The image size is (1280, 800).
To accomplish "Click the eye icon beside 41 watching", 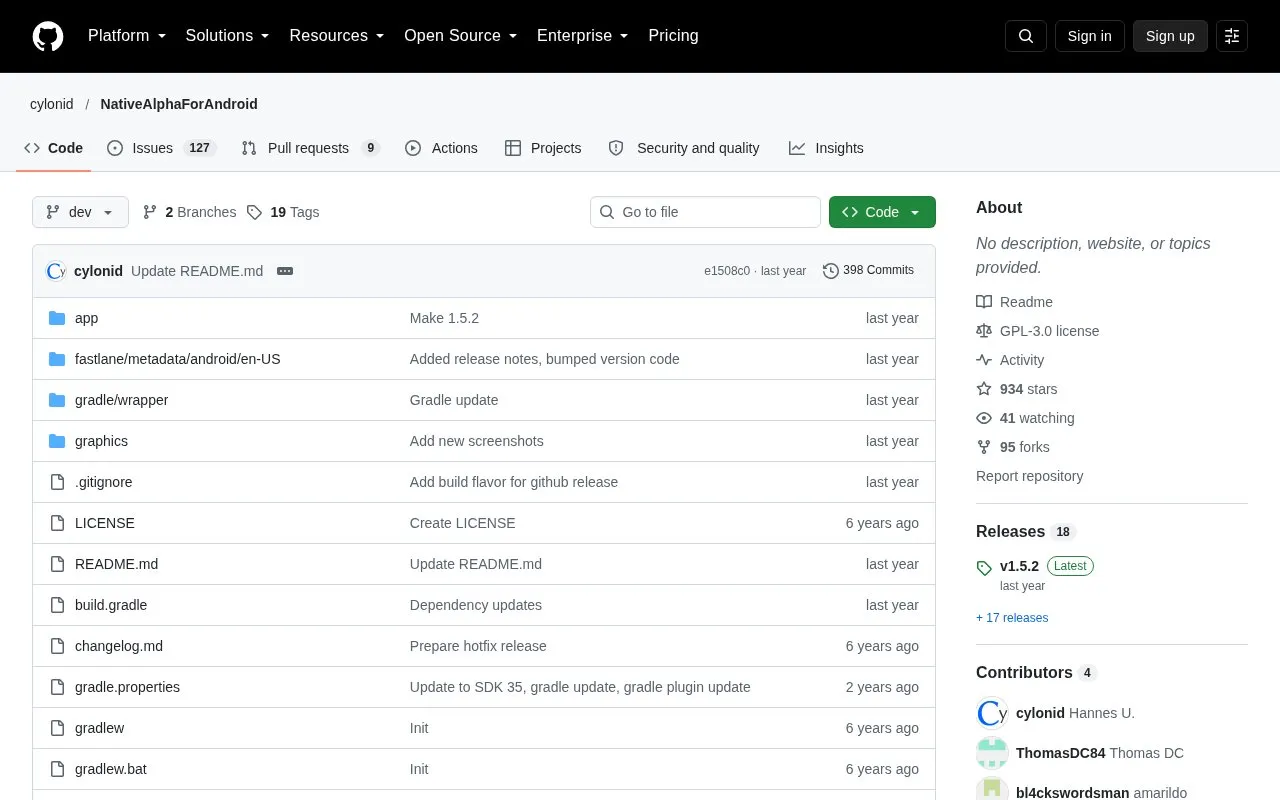I will click(984, 418).
